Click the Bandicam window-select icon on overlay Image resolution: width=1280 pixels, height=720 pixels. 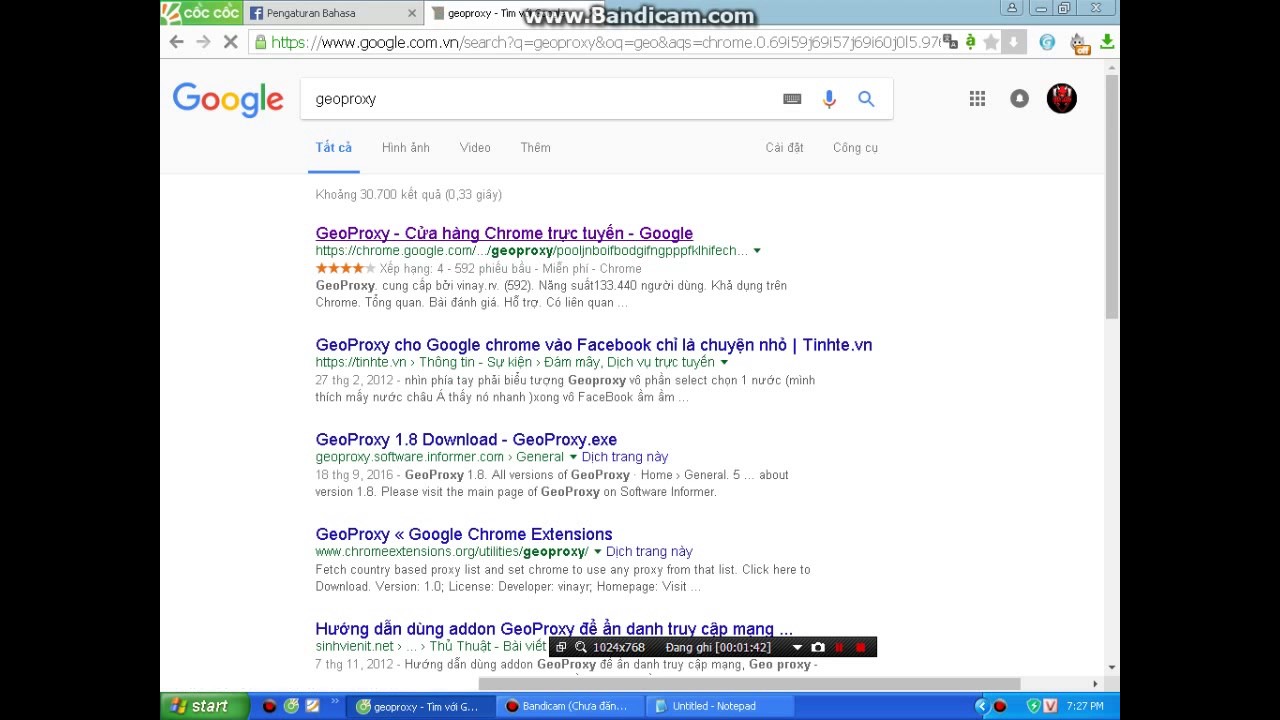point(561,647)
